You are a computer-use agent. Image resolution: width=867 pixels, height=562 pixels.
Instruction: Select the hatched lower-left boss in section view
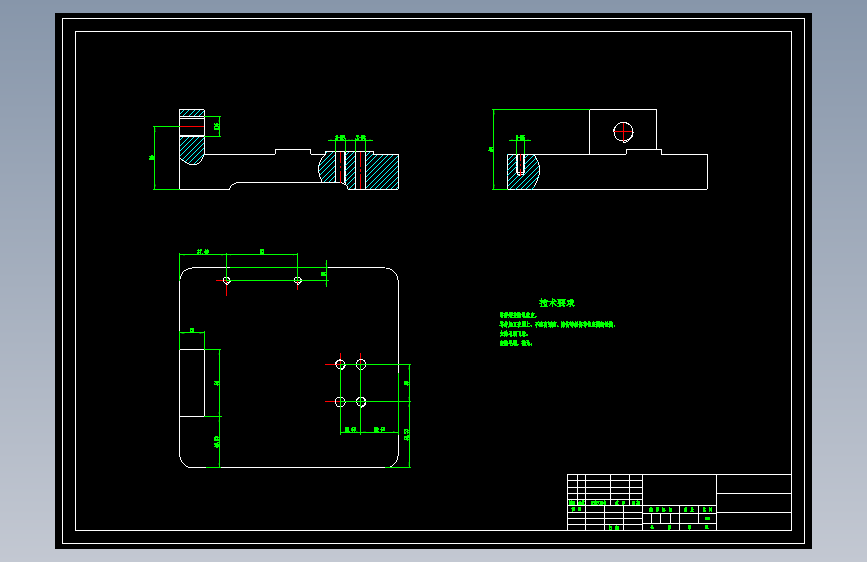pyautogui.click(x=191, y=150)
